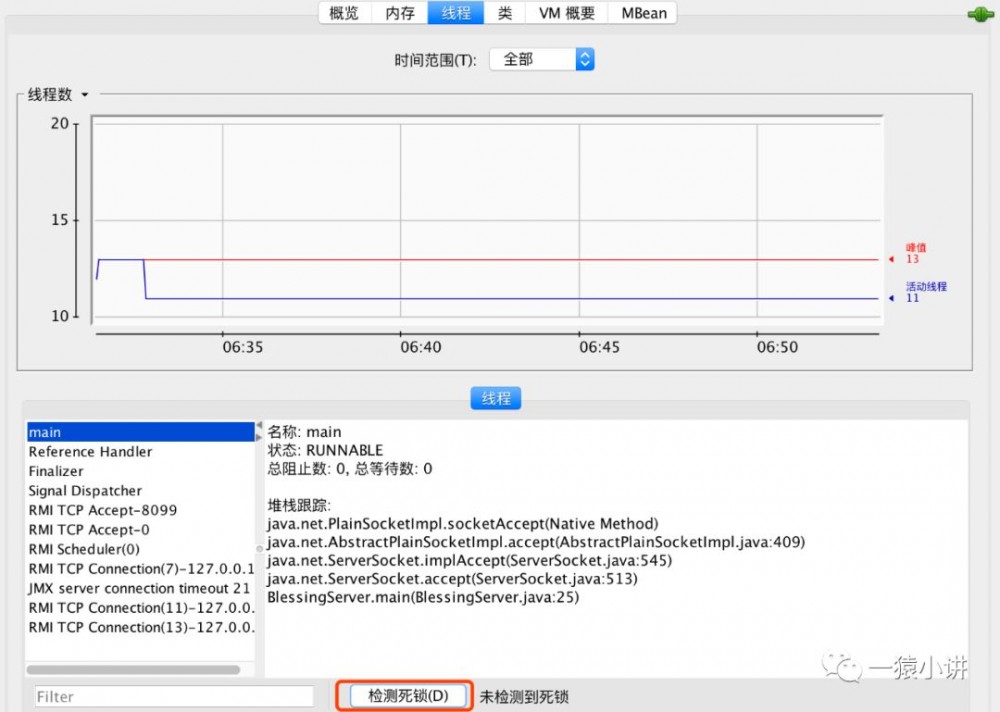
Task: Switch to the 内存 tab
Action: point(399,13)
